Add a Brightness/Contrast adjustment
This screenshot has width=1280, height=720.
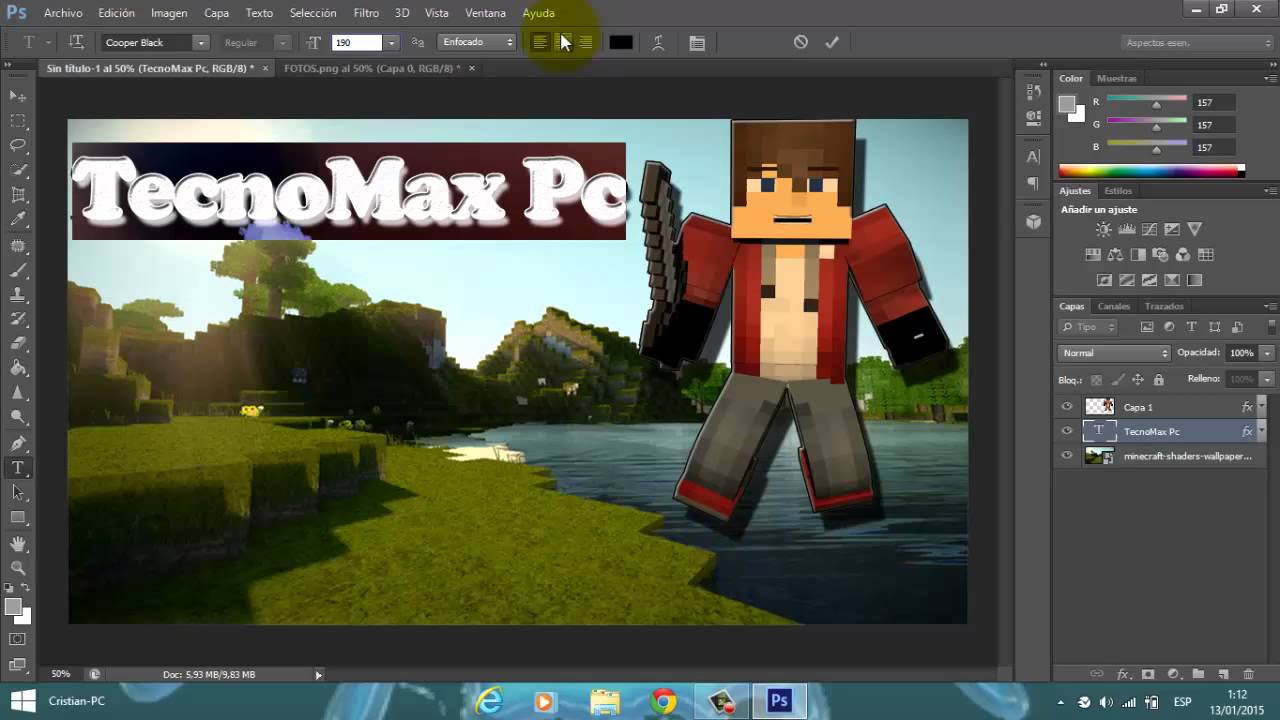[1103, 230]
